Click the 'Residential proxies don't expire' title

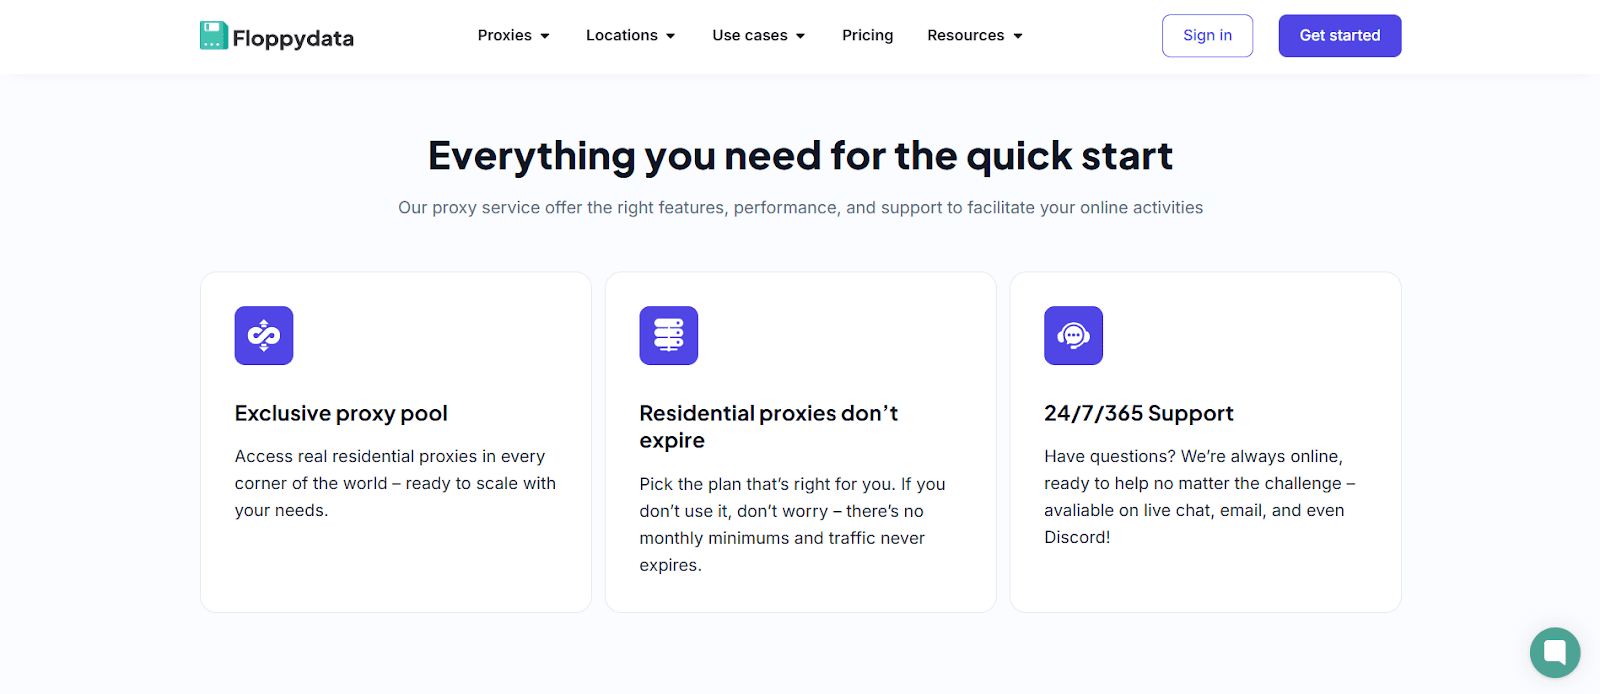(769, 427)
